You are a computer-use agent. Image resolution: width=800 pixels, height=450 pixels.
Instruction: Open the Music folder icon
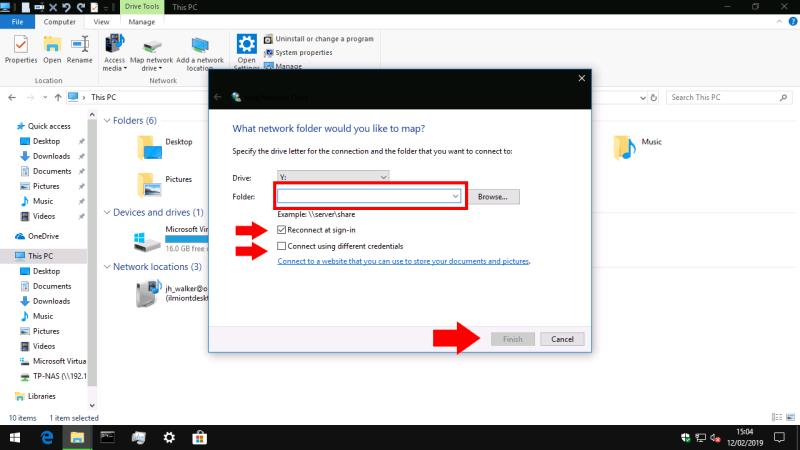click(x=624, y=147)
